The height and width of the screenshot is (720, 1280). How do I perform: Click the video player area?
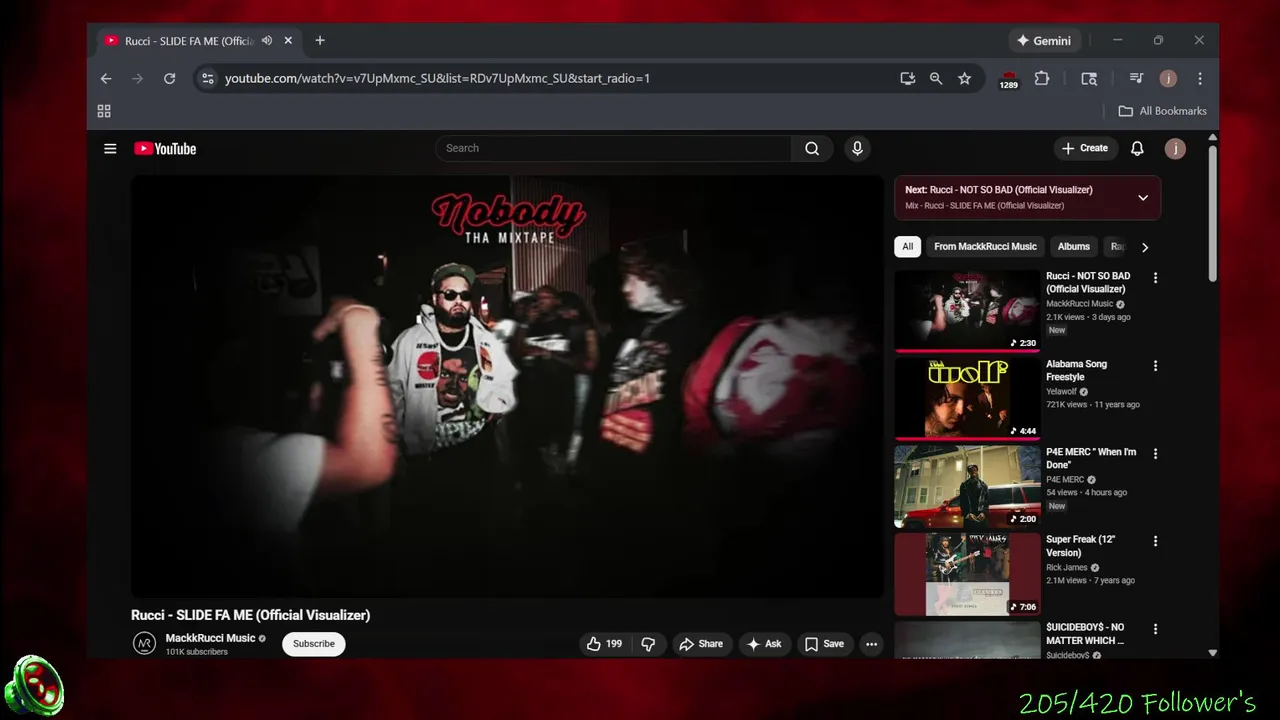point(507,387)
